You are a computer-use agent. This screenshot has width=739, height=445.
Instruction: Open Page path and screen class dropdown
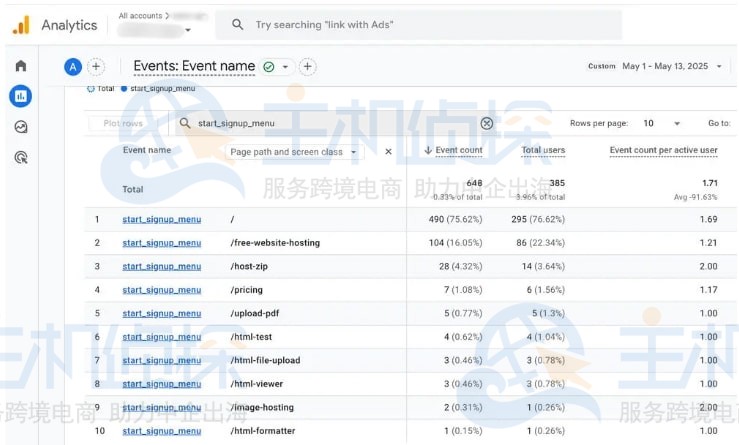pos(293,152)
